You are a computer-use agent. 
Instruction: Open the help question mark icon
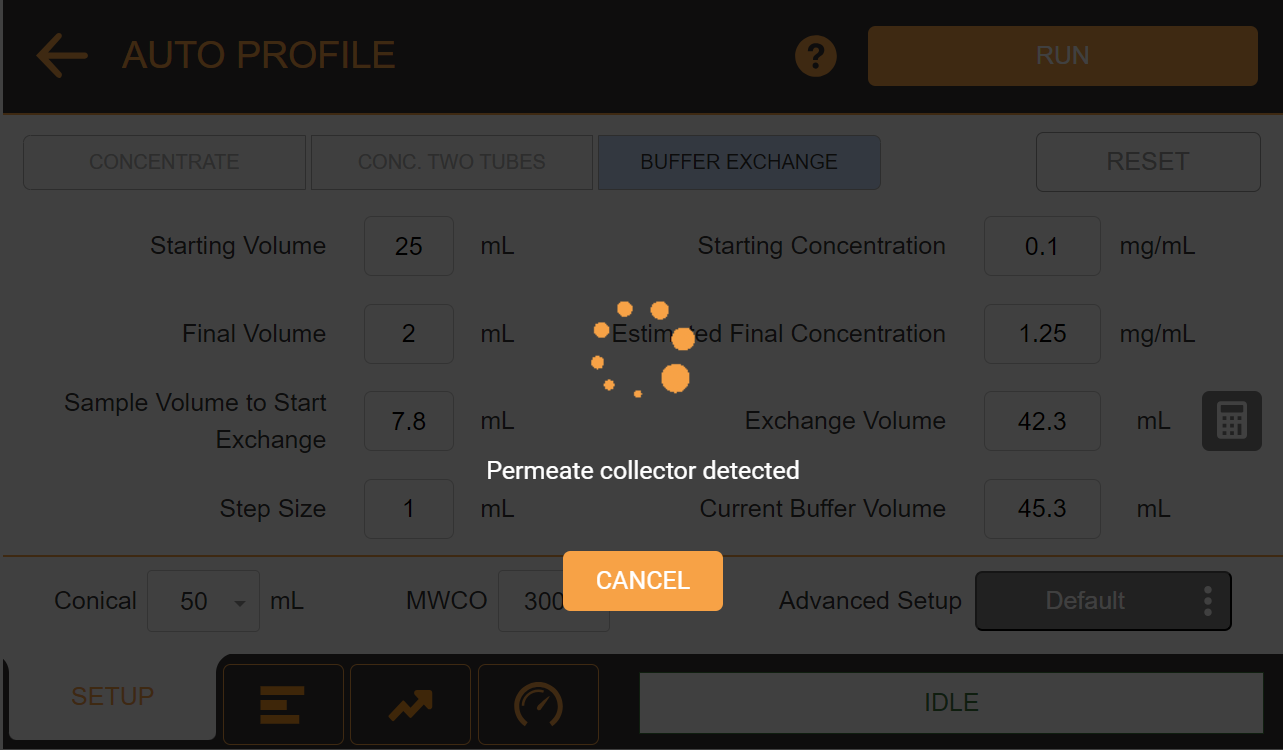point(816,56)
